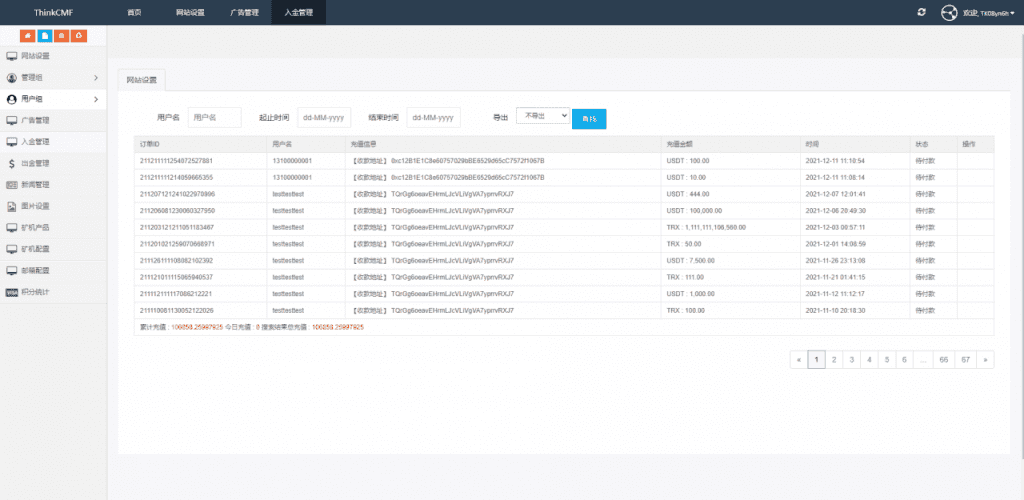Viewport: 1024px width, 500px height.
Task: Click the 0xc12B1E1C8e address in first row
Action: (468, 161)
